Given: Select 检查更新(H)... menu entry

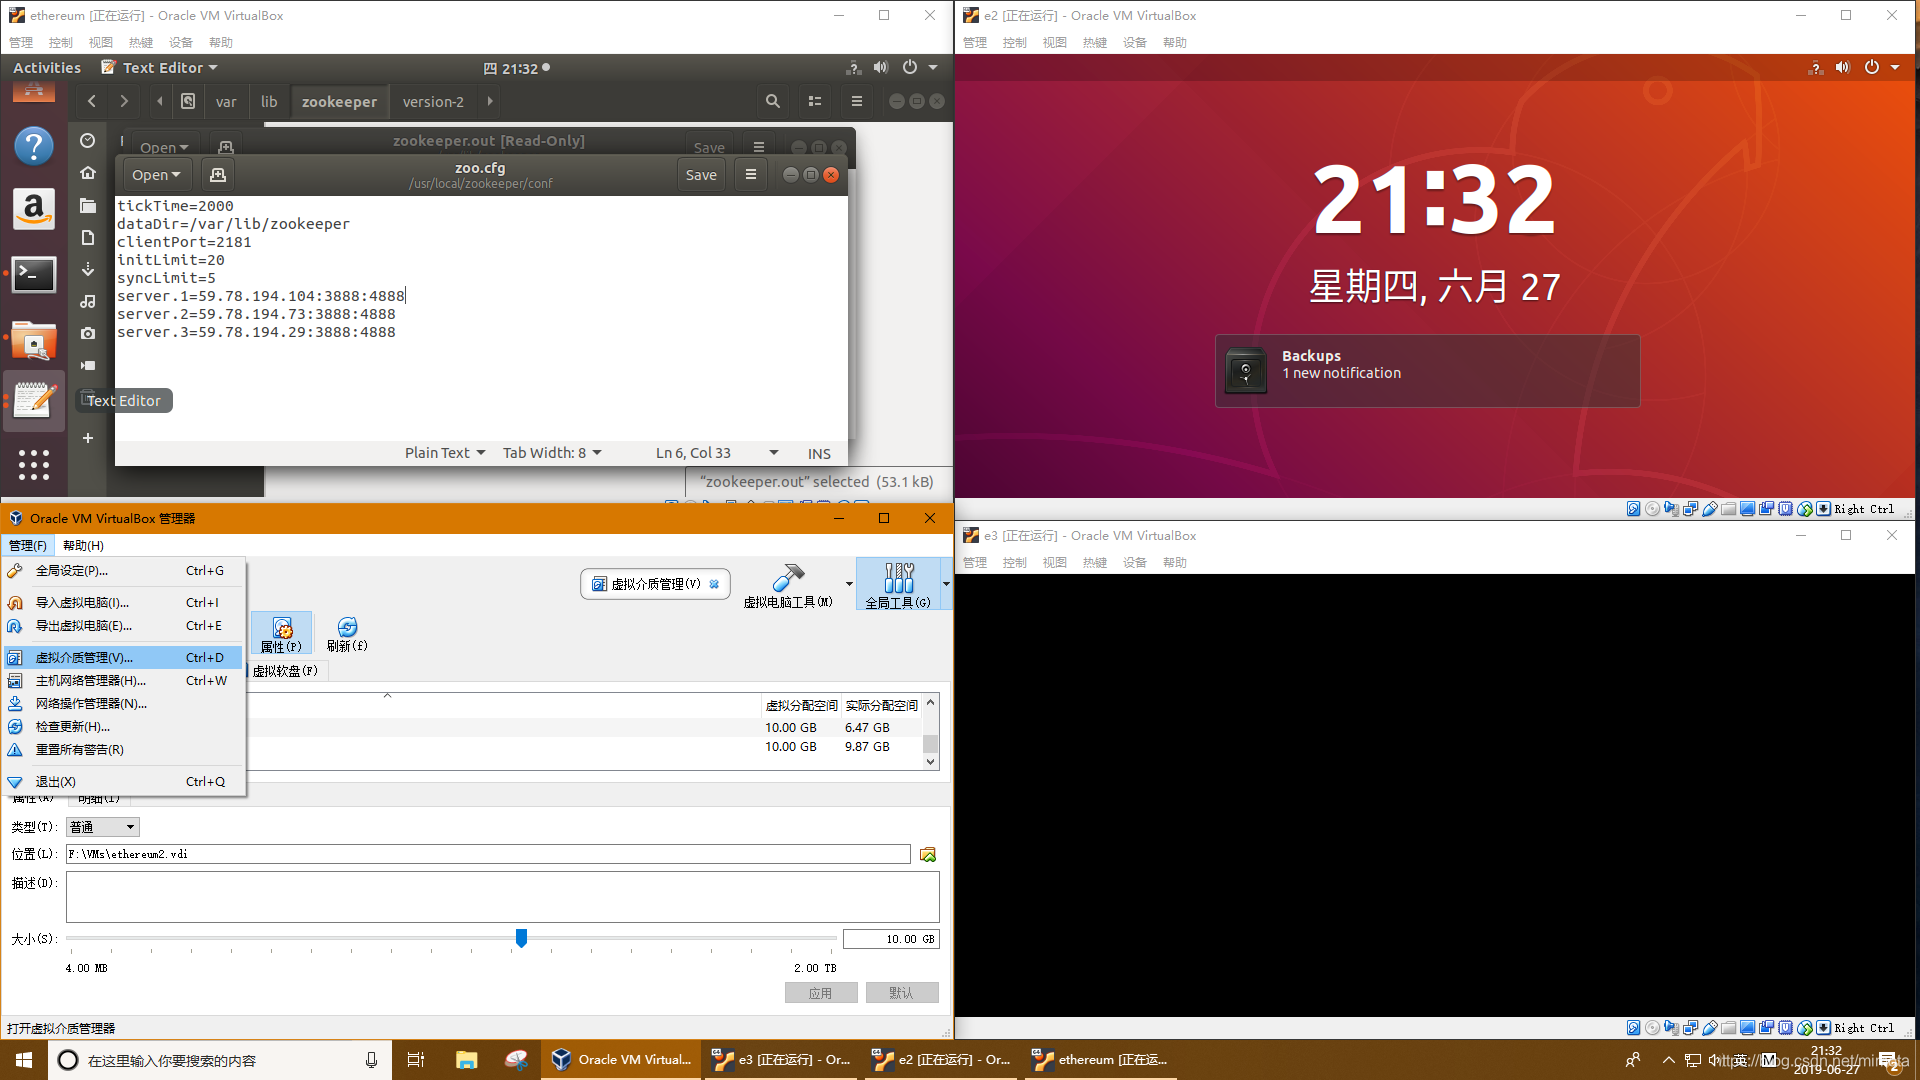Looking at the screenshot, I should (124, 727).
